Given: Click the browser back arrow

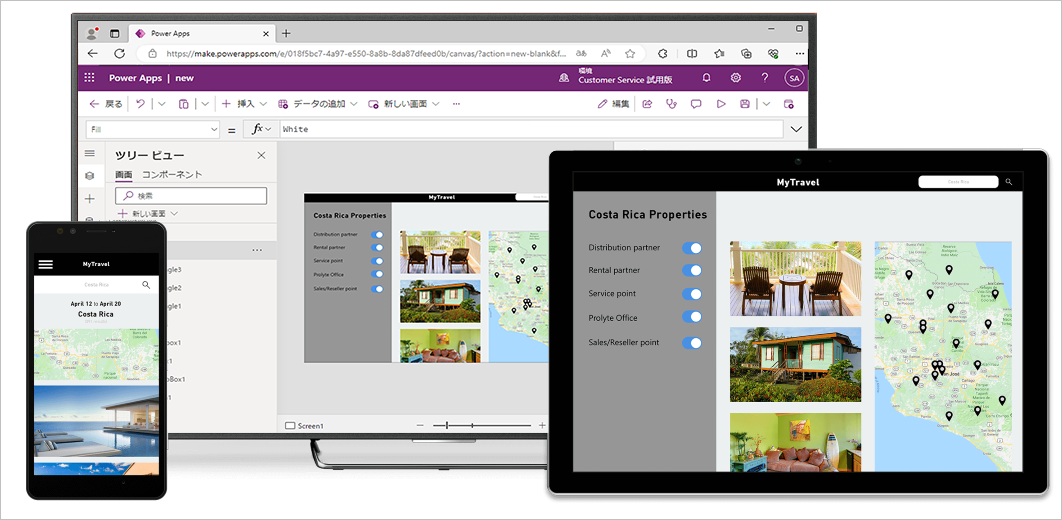Looking at the screenshot, I should [x=93, y=53].
